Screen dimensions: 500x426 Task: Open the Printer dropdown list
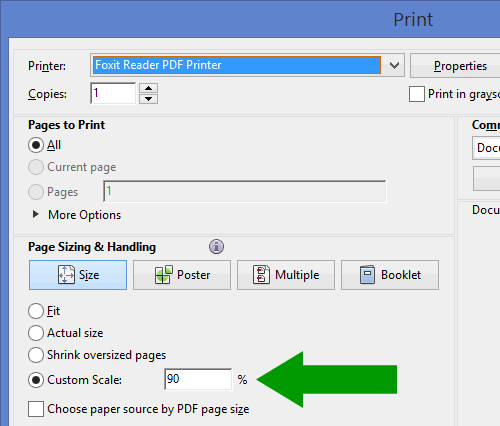tap(394, 65)
